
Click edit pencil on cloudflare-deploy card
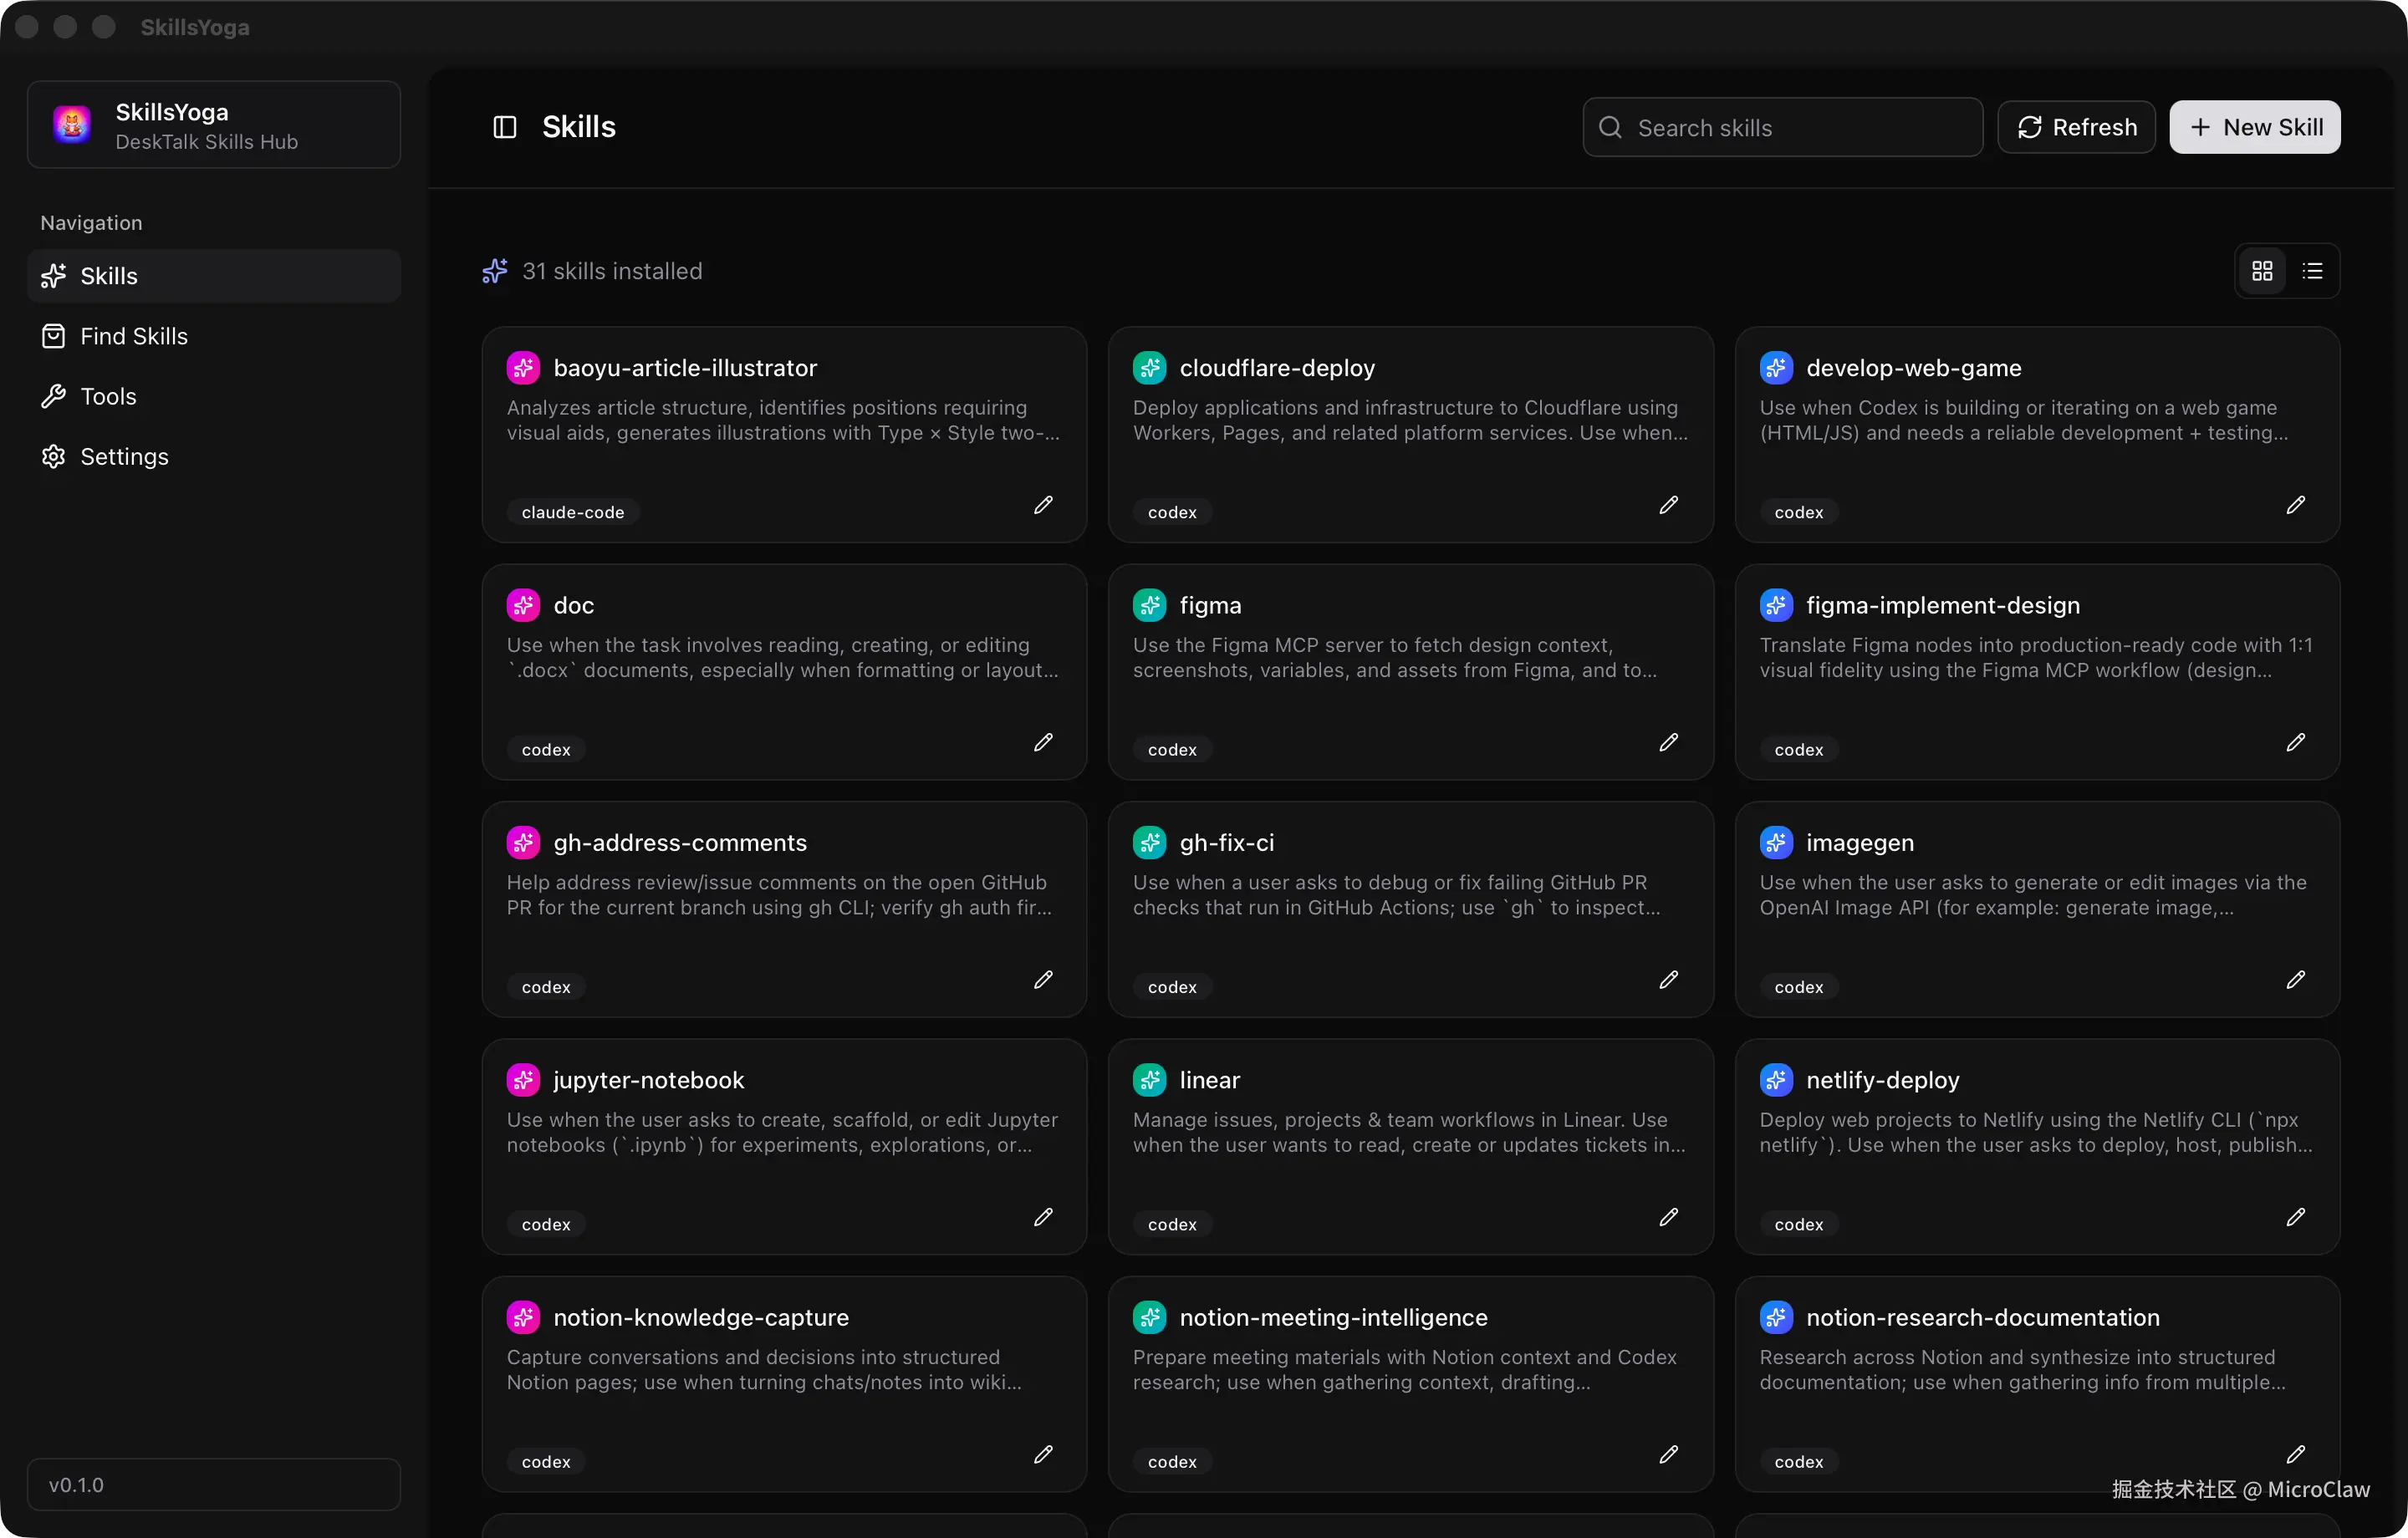tap(1668, 505)
